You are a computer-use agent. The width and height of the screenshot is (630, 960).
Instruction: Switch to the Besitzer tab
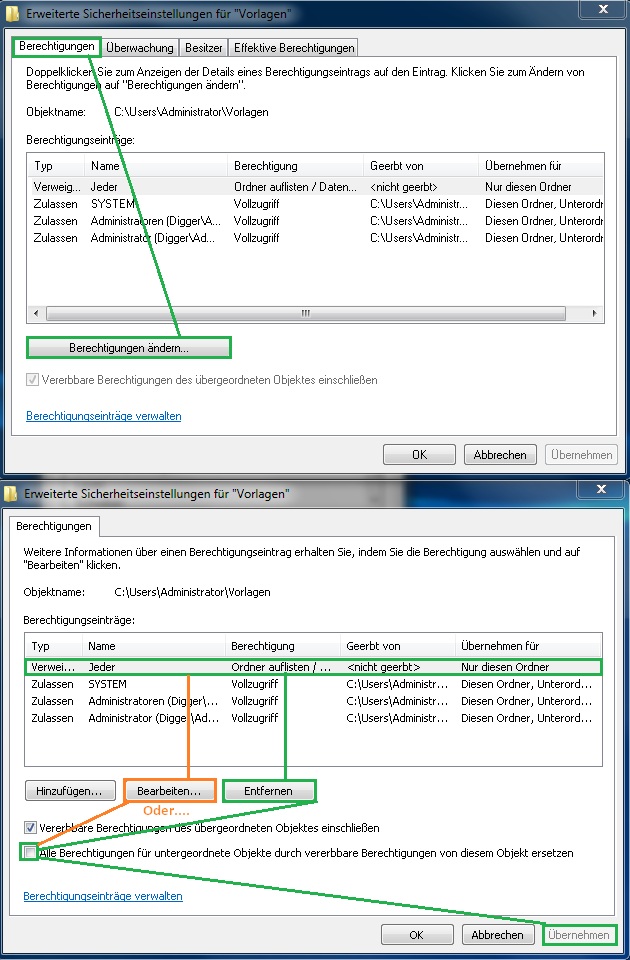click(x=203, y=48)
